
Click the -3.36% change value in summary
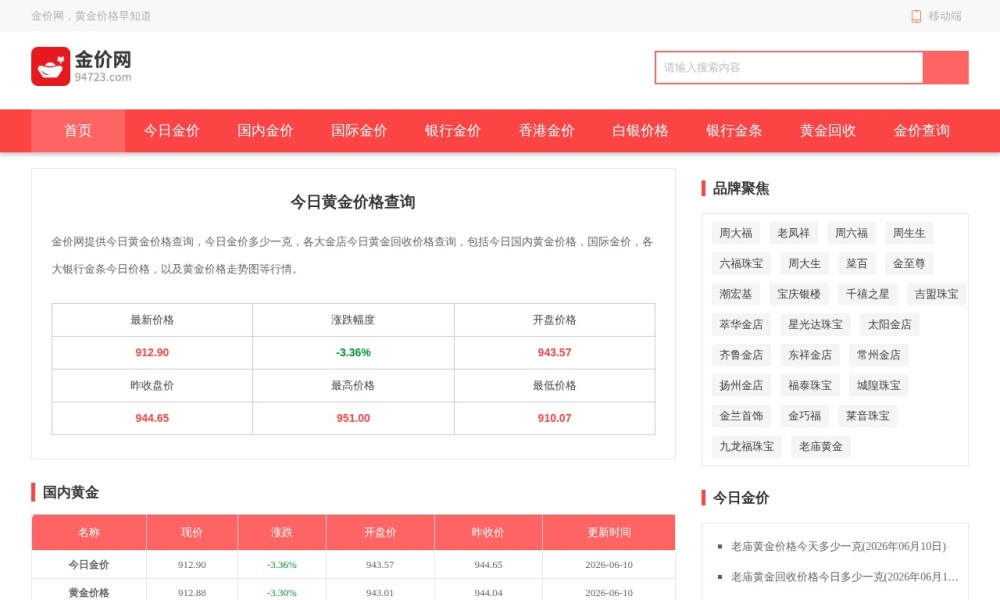353,353
